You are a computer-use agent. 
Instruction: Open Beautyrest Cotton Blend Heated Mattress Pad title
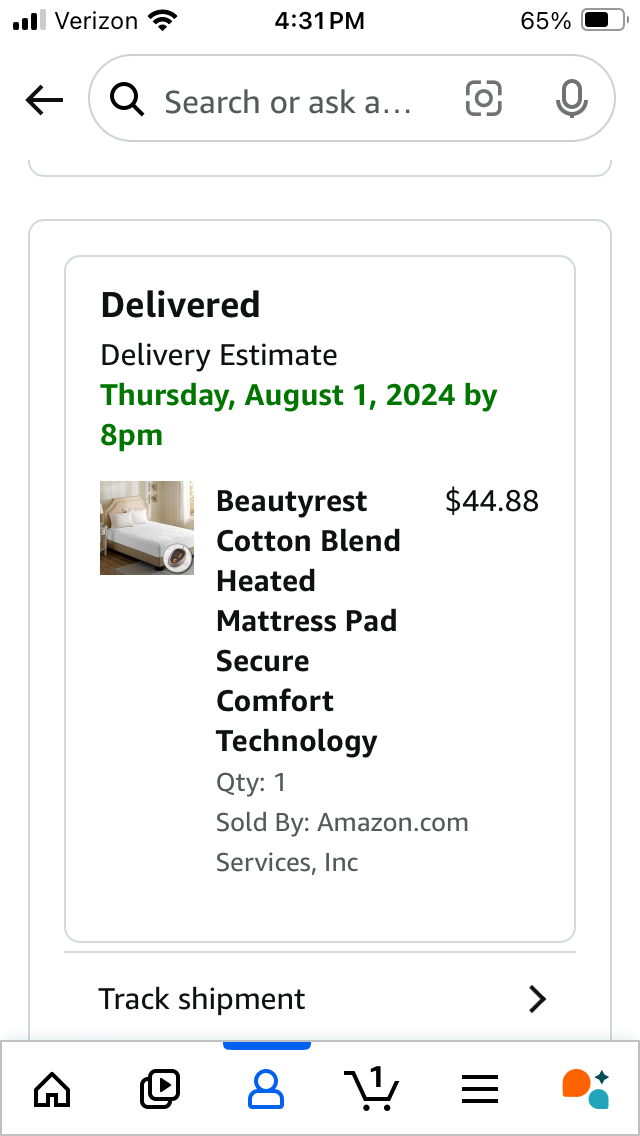(x=308, y=621)
